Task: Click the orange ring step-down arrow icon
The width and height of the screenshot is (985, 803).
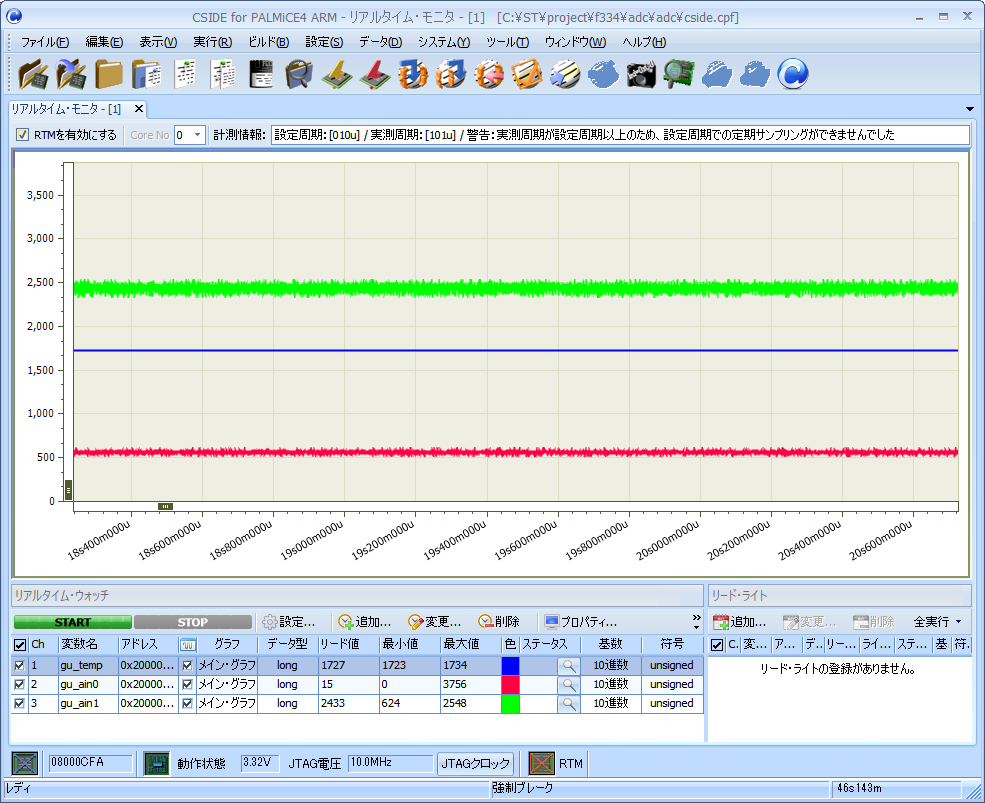Action: (413, 74)
